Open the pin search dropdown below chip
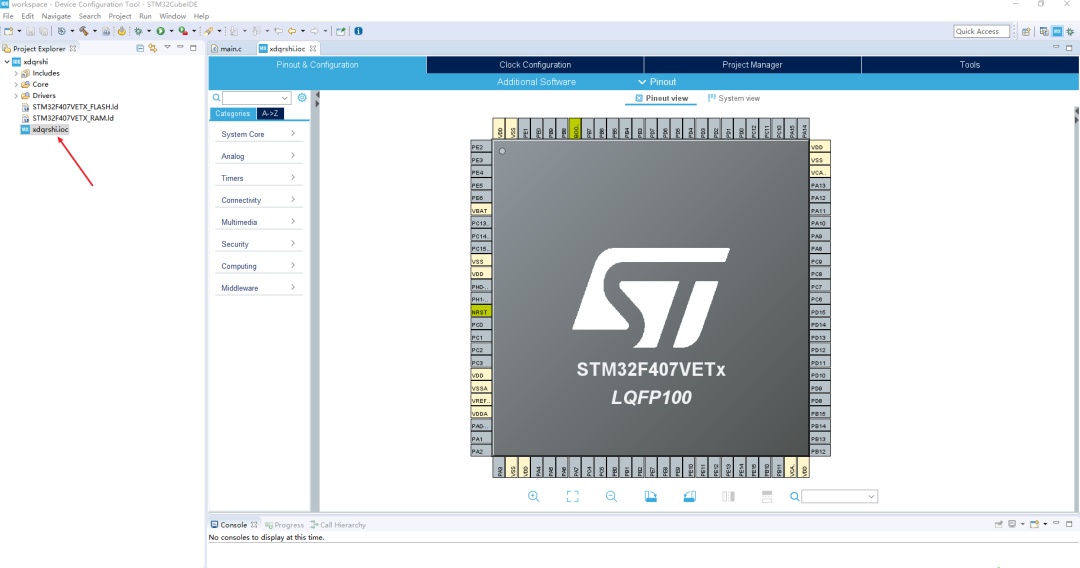 tap(871, 496)
